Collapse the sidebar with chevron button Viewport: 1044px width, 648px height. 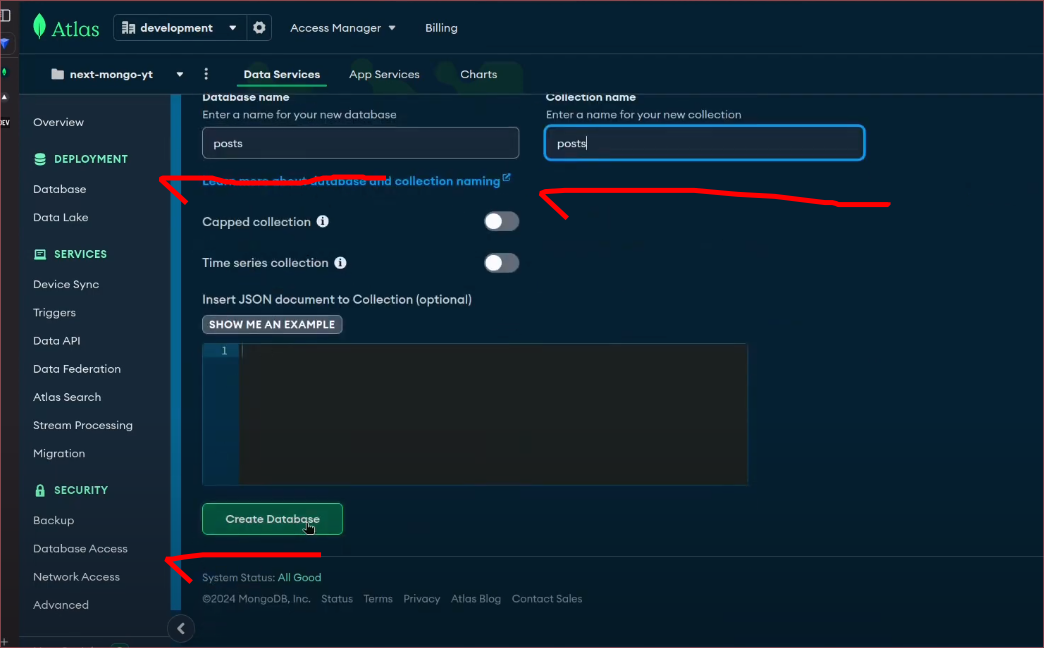[180, 628]
